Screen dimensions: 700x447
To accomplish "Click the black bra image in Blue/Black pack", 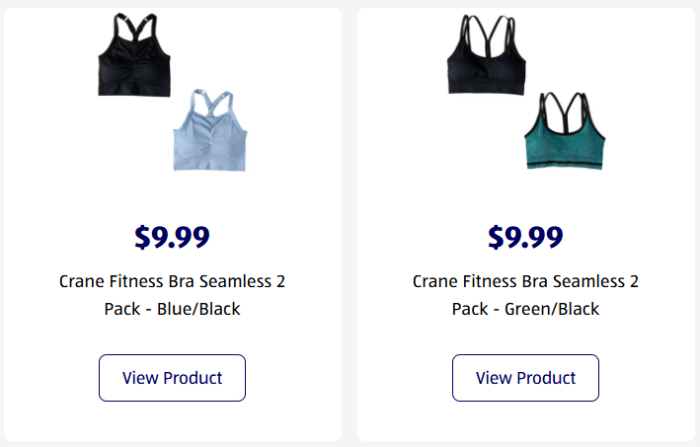I will pyautogui.click(x=135, y=60).
